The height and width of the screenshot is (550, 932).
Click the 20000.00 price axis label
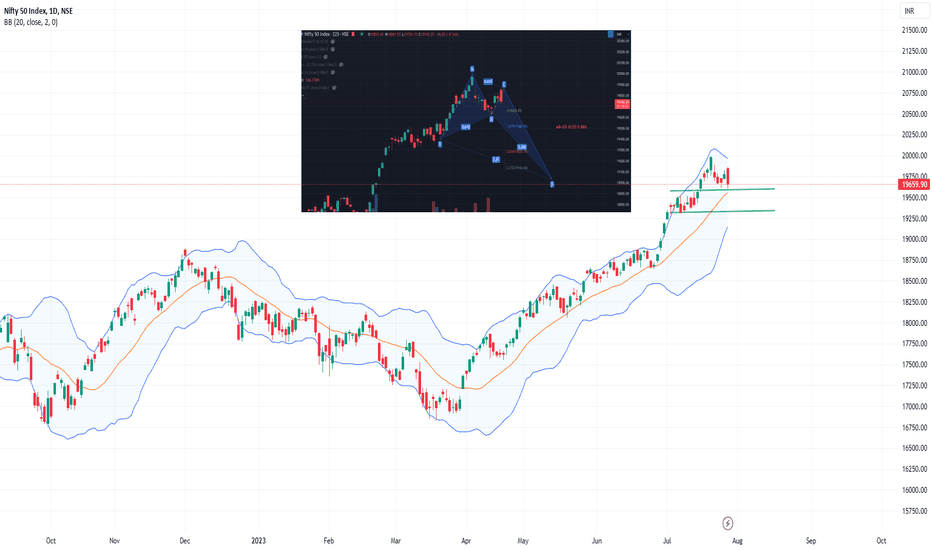[x=915, y=156]
